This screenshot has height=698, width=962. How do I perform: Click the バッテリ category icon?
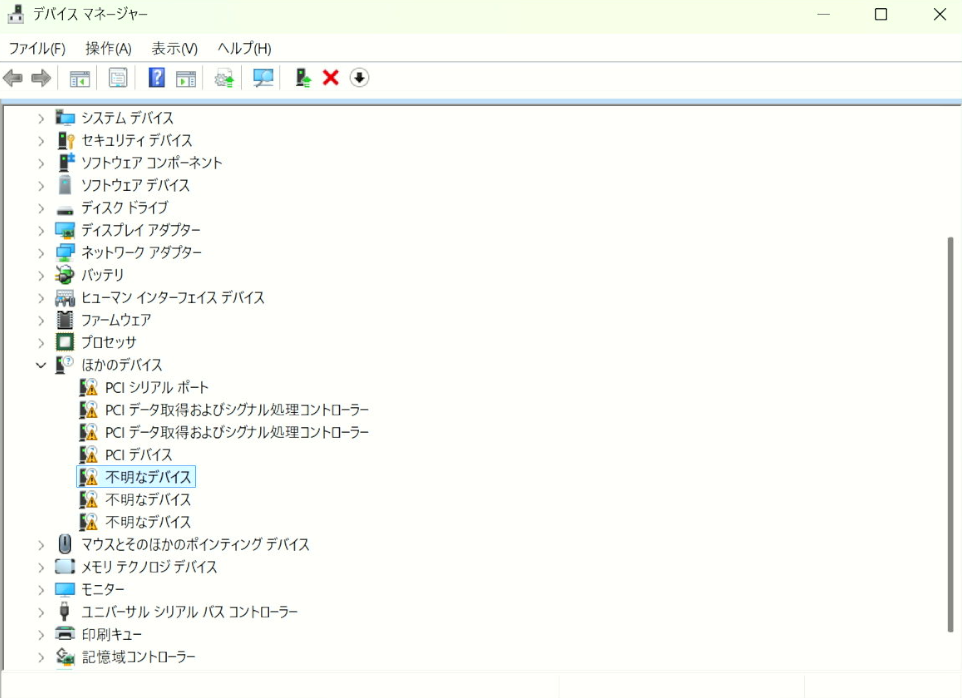pos(64,275)
